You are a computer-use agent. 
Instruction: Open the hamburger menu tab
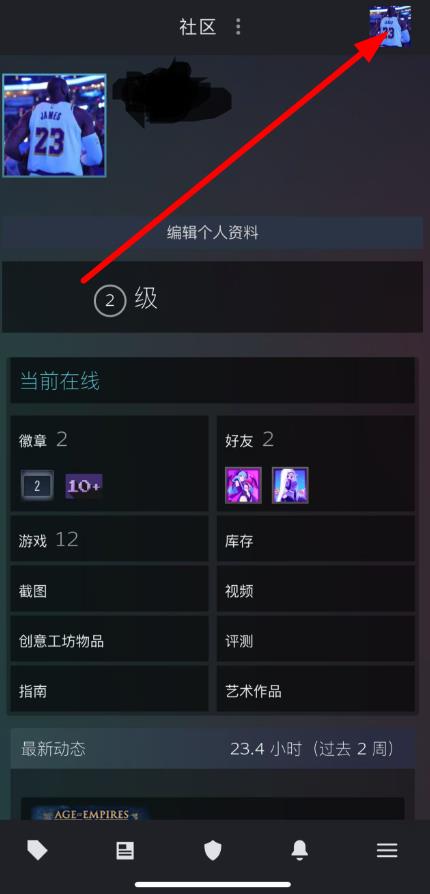[387, 851]
